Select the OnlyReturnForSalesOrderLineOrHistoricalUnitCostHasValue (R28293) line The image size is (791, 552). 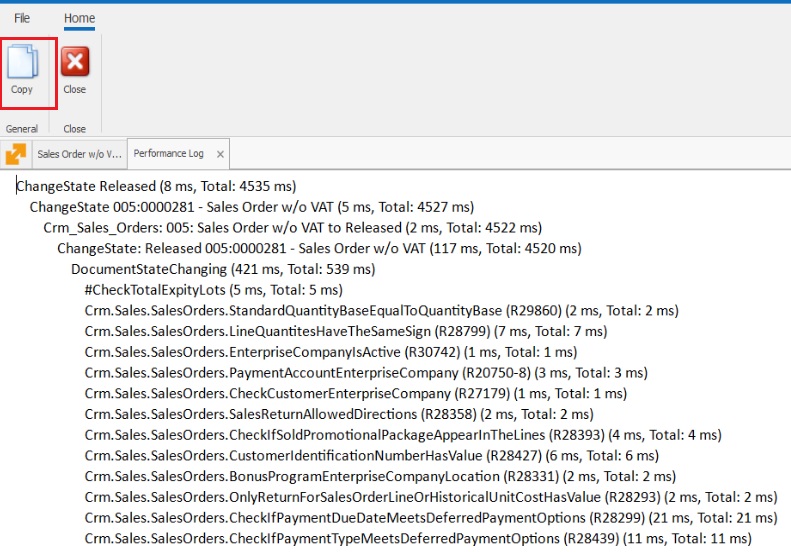[431, 496]
